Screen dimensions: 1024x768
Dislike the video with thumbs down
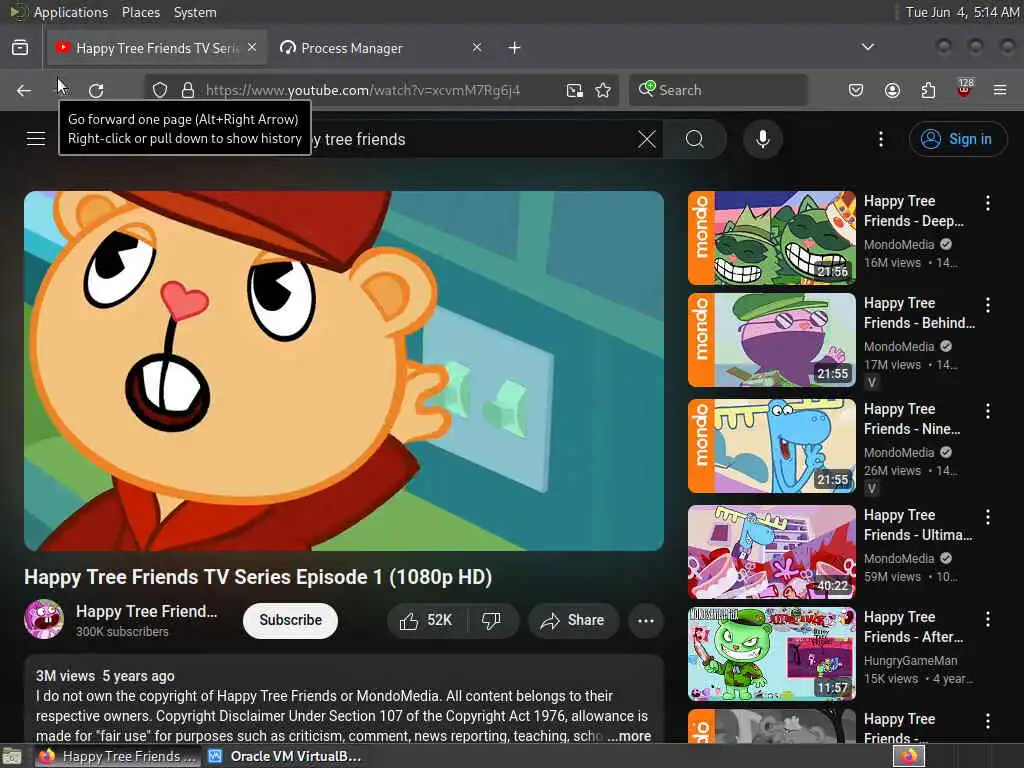(492, 620)
